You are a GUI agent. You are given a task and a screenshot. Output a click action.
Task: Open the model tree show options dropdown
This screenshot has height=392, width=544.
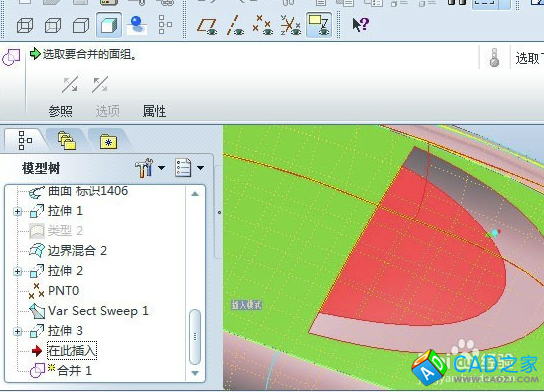pyautogui.click(x=189, y=168)
